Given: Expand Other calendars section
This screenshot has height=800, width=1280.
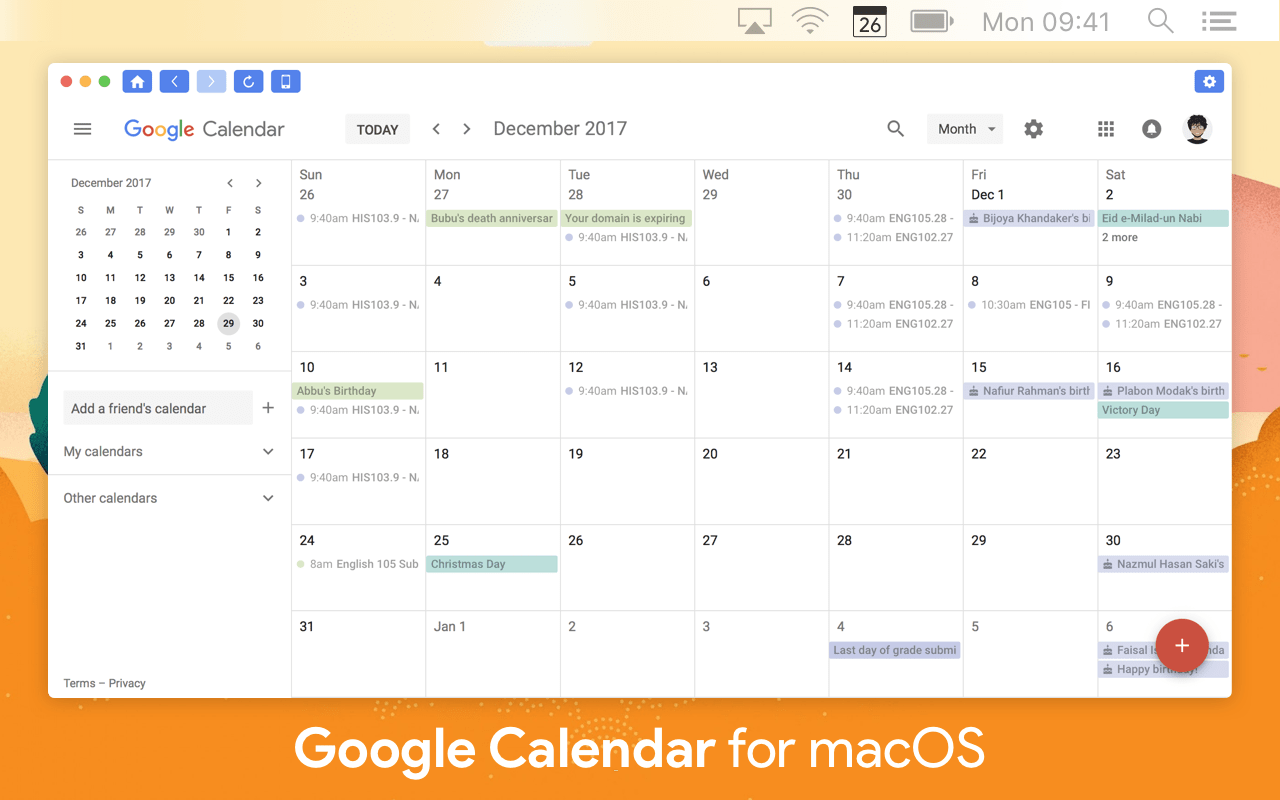Looking at the screenshot, I should click(268, 498).
